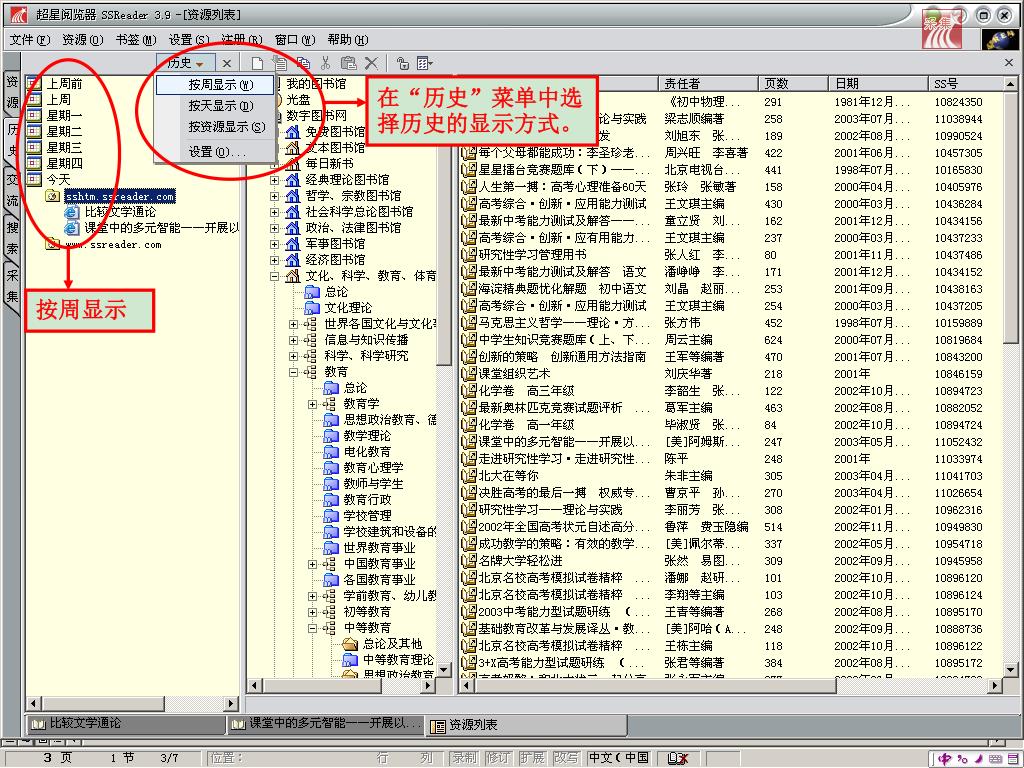Screen dimensions: 1024x768
Task: Open the 窗口(W) menu
Action: point(295,40)
